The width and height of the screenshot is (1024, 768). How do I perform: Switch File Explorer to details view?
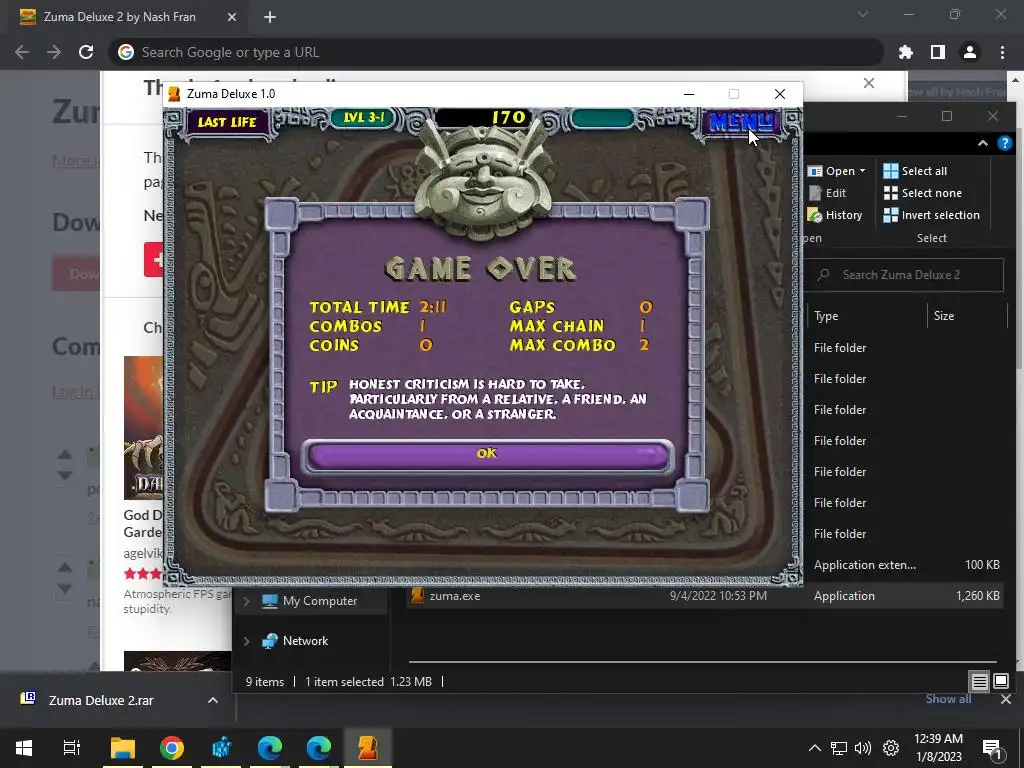(980, 682)
